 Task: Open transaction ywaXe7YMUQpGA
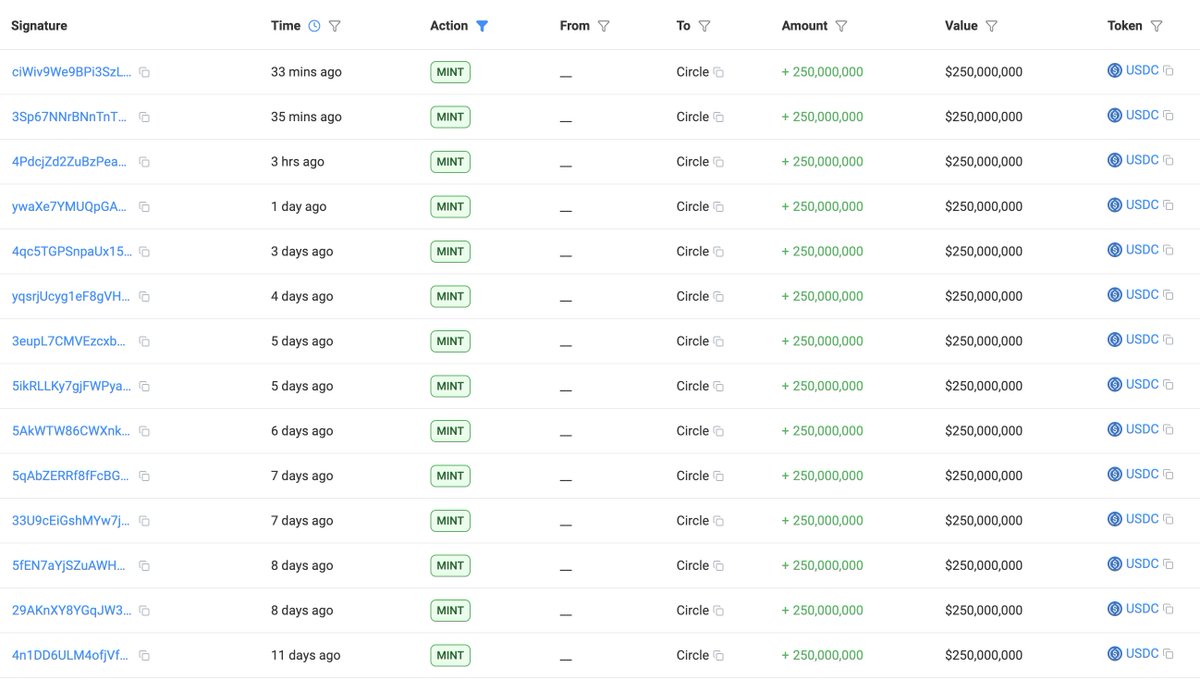69,207
